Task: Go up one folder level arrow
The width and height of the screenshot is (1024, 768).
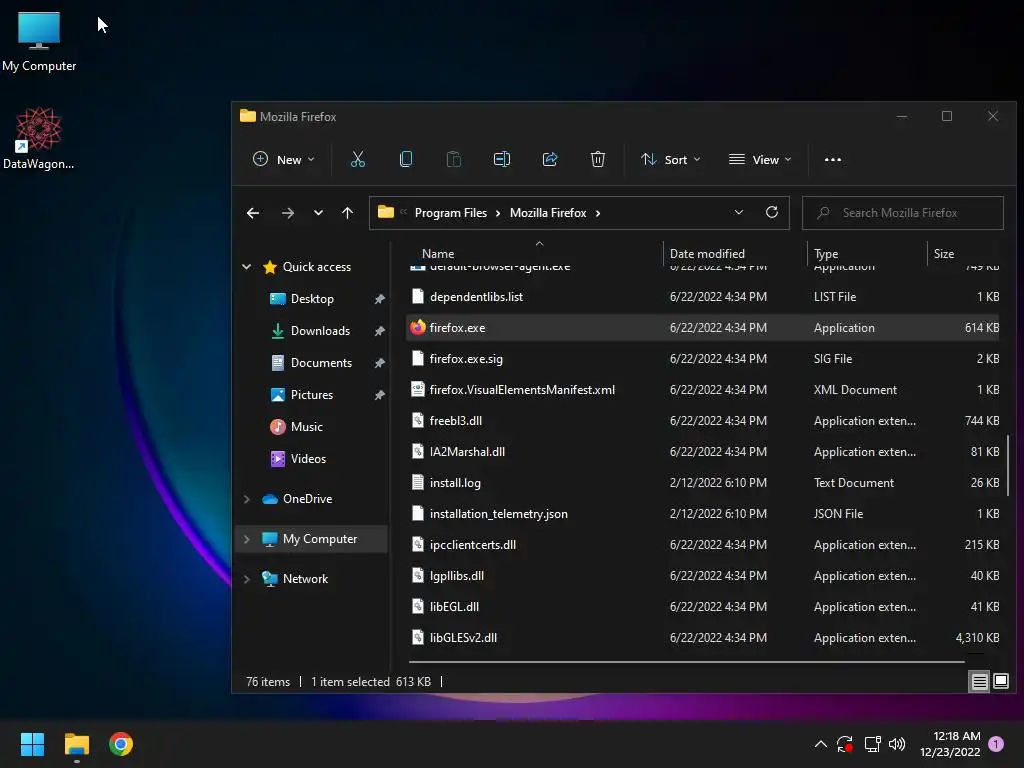Action: (x=347, y=213)
